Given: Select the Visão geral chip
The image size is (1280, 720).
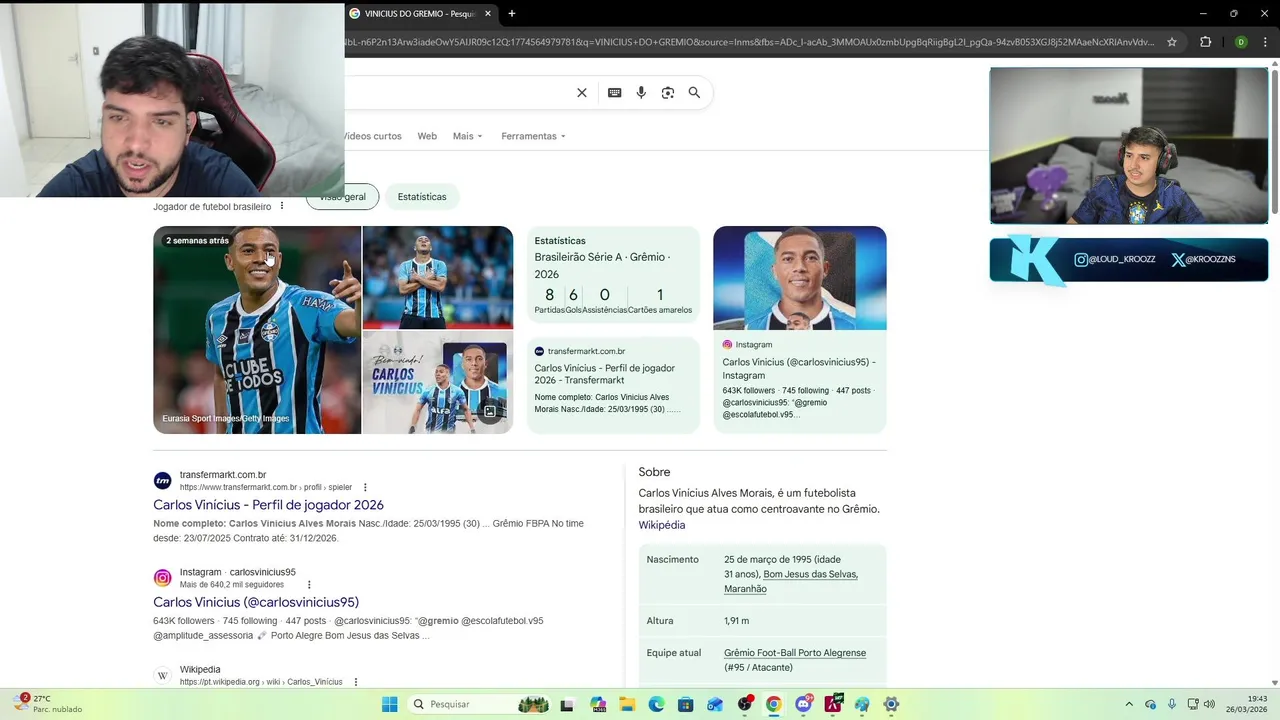Looking at the screenshot, I should coord(343,197).
